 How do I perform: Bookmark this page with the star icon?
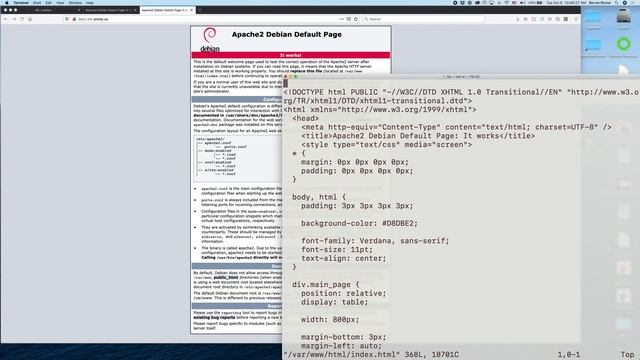coord(356,19)
